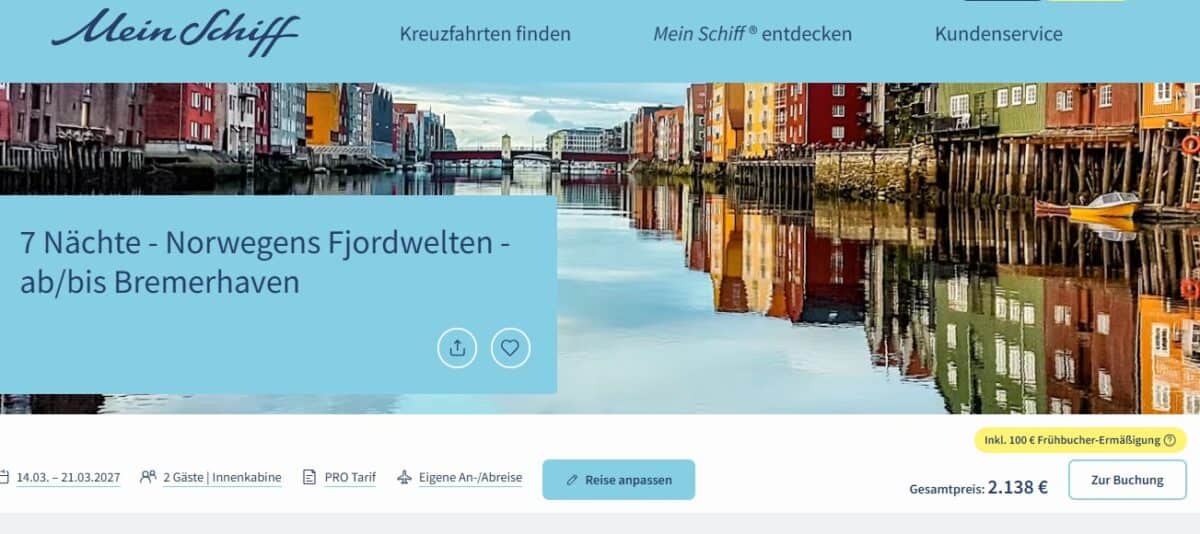
Task: Click the yellow Frühbucher-Ermäßigung badge
Action: point(1080,440)
